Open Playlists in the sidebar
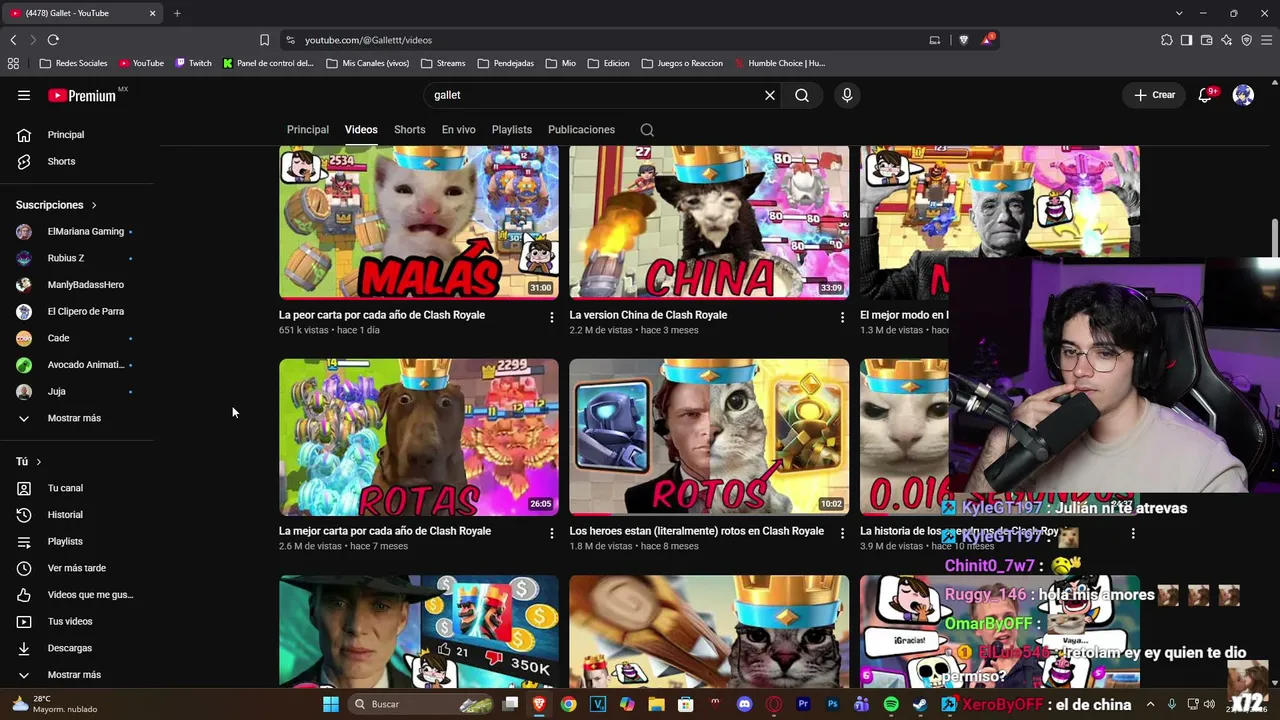 [x=77, y=541]
